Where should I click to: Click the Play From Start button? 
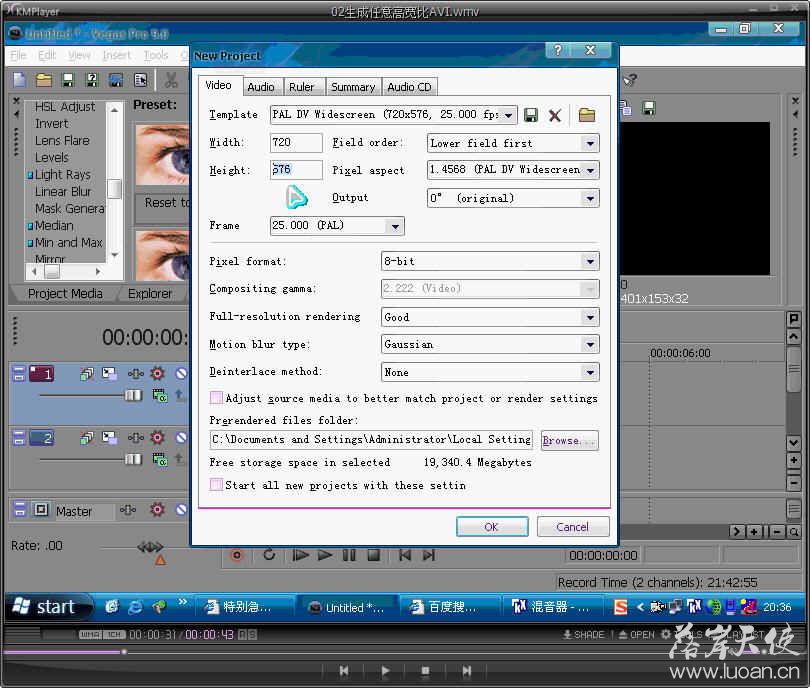point(300,555)
